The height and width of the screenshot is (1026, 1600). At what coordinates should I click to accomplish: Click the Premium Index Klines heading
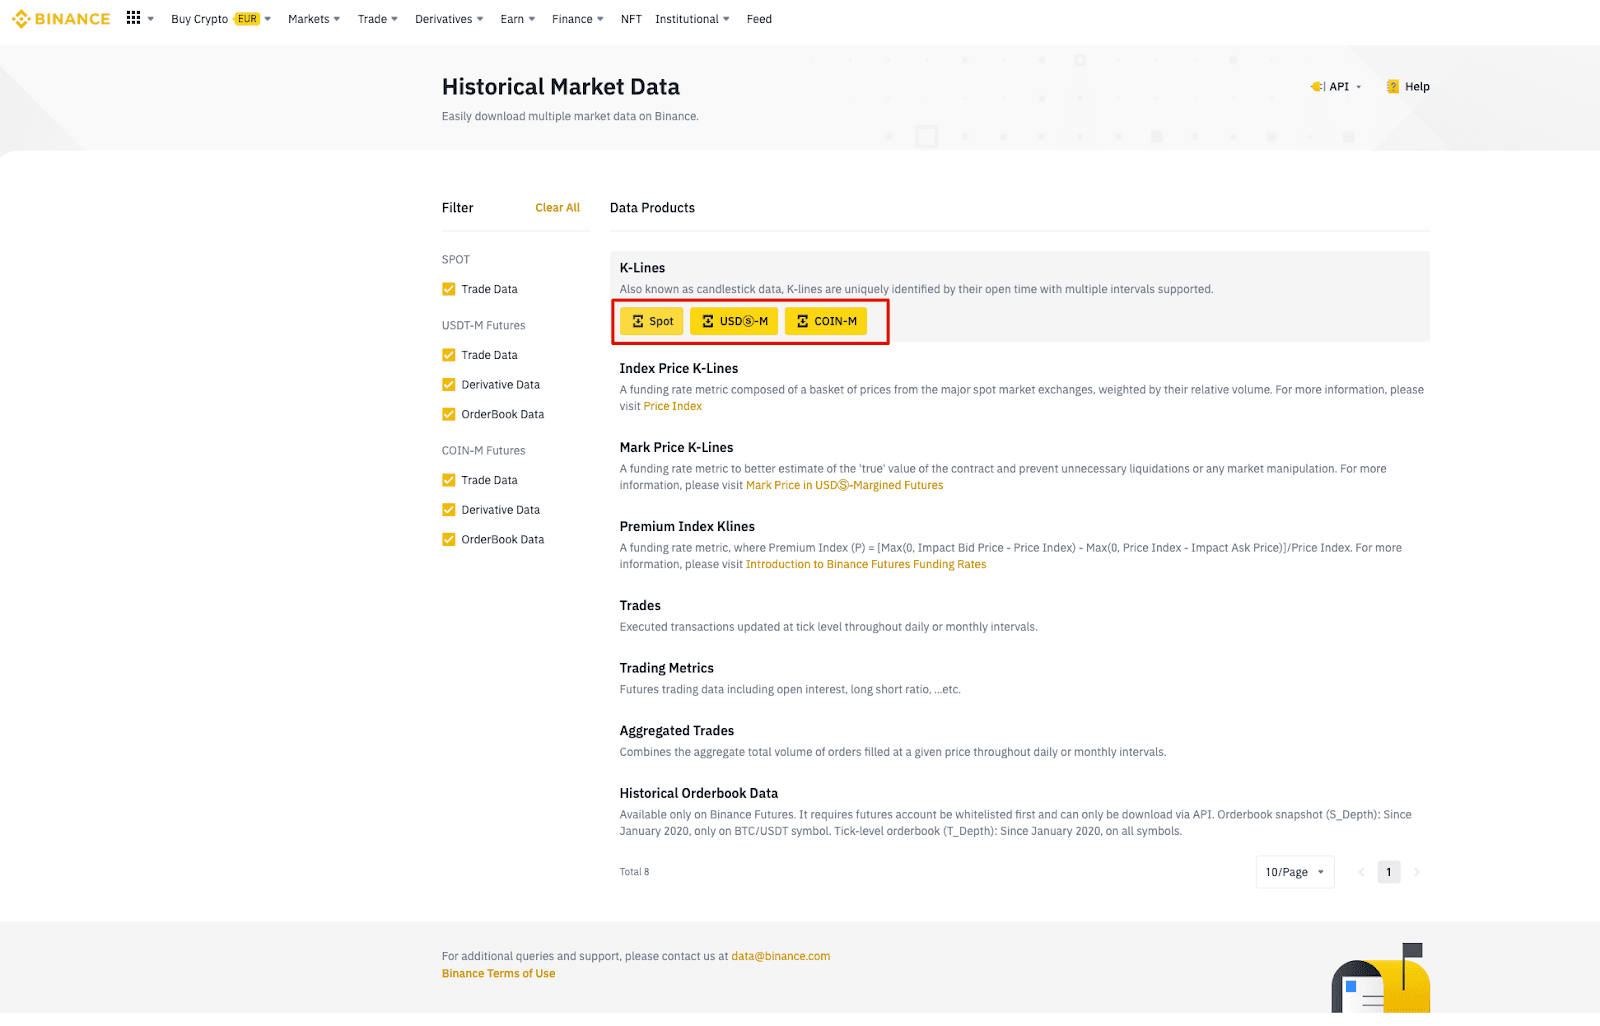point(687,526)
